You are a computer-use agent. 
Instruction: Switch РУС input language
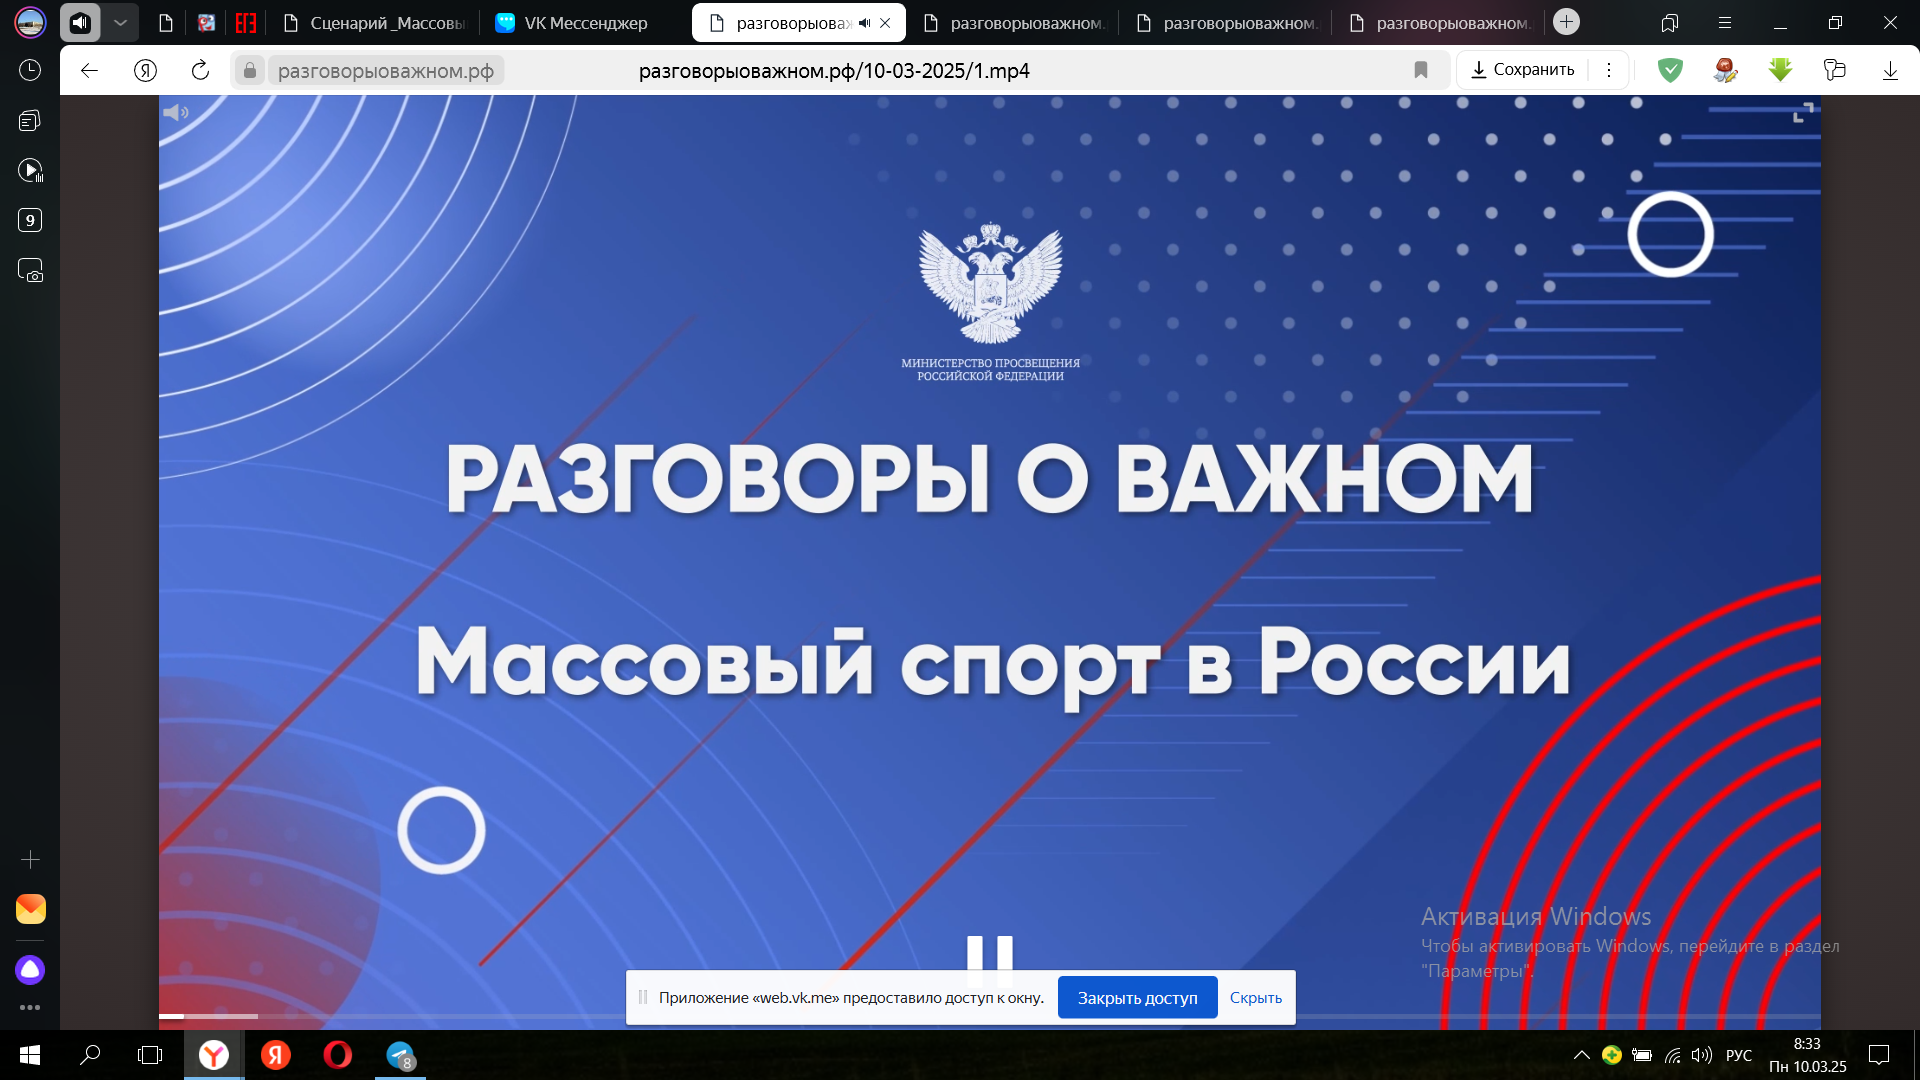(x=1739, y=1055)
